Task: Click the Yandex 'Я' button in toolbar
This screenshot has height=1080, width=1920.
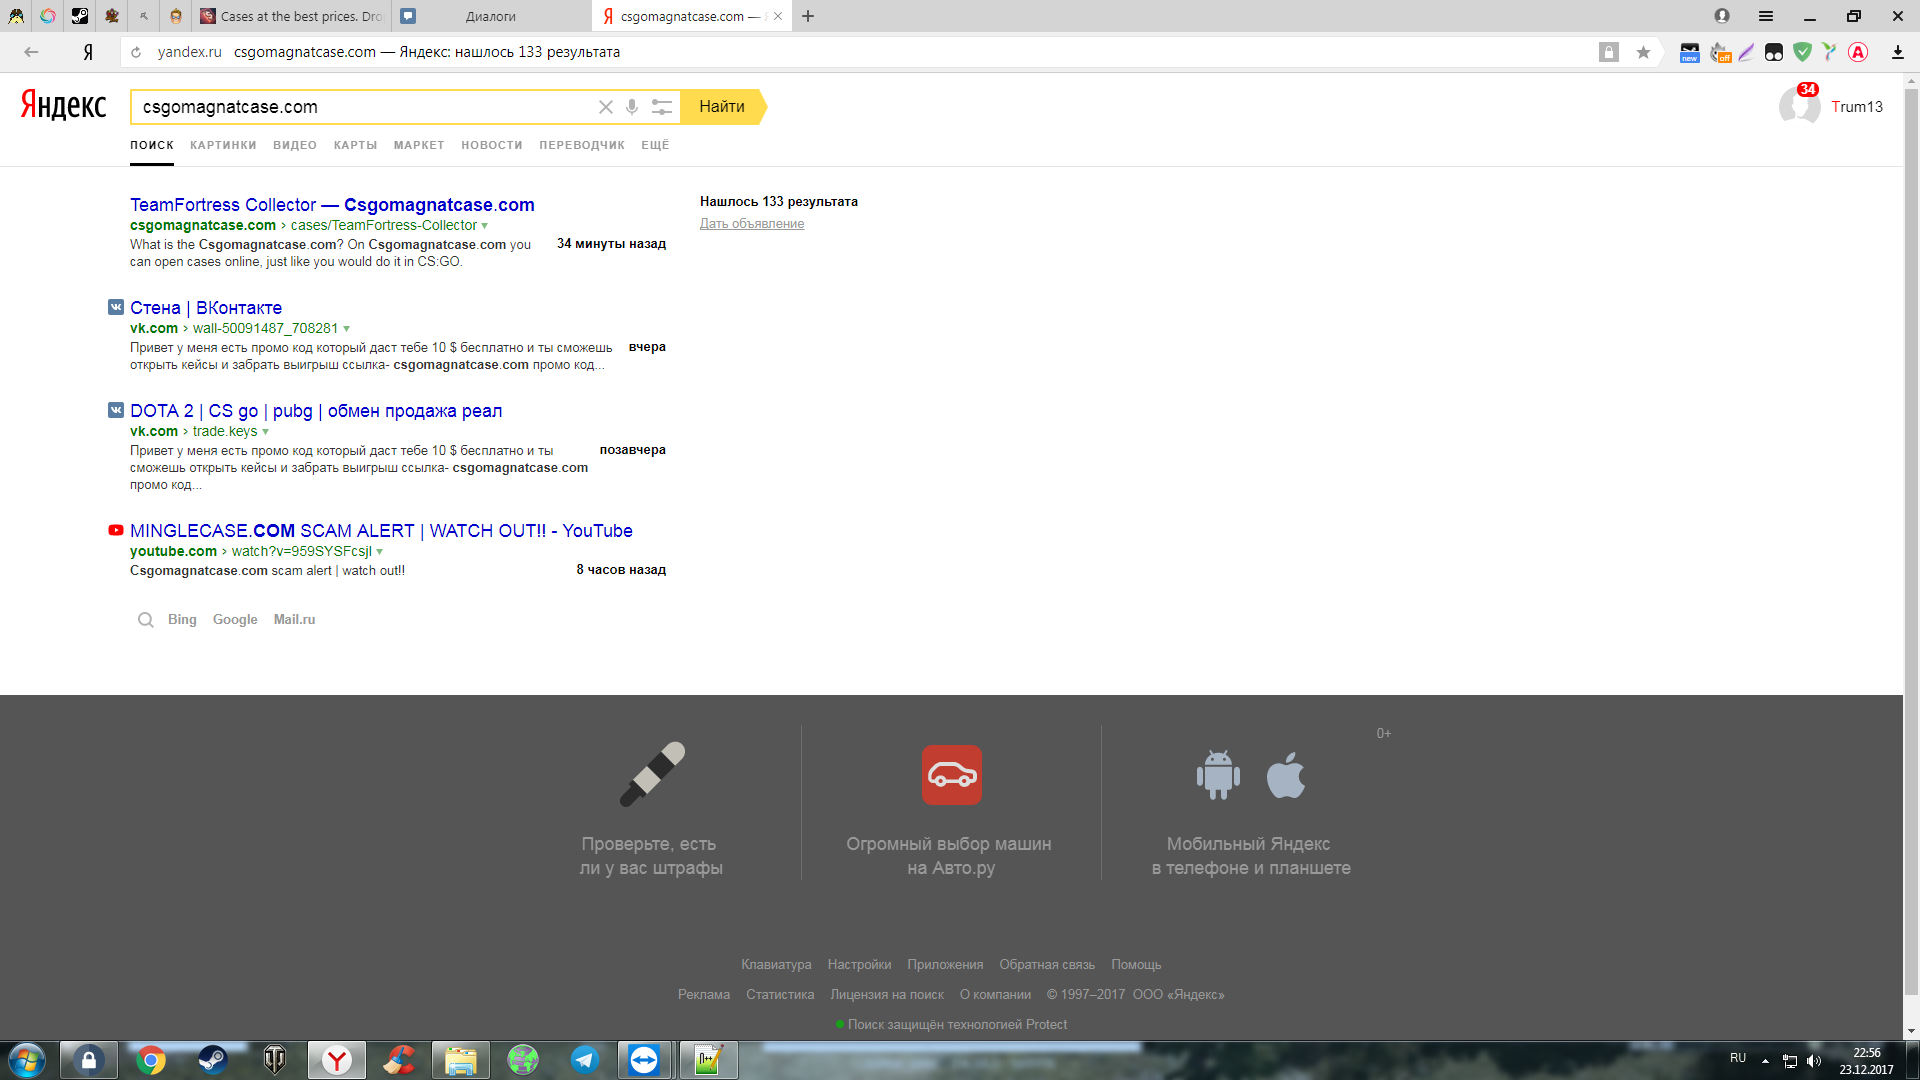Action: pyautogui.click(x=88, y=52)
